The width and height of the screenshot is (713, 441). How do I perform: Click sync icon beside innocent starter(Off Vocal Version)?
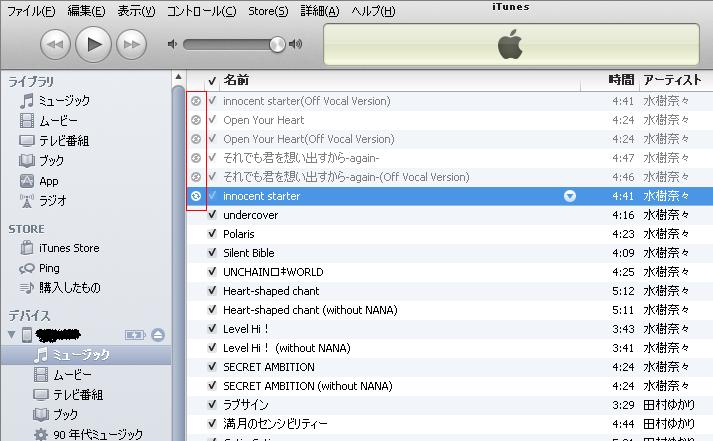coord(196,101)
